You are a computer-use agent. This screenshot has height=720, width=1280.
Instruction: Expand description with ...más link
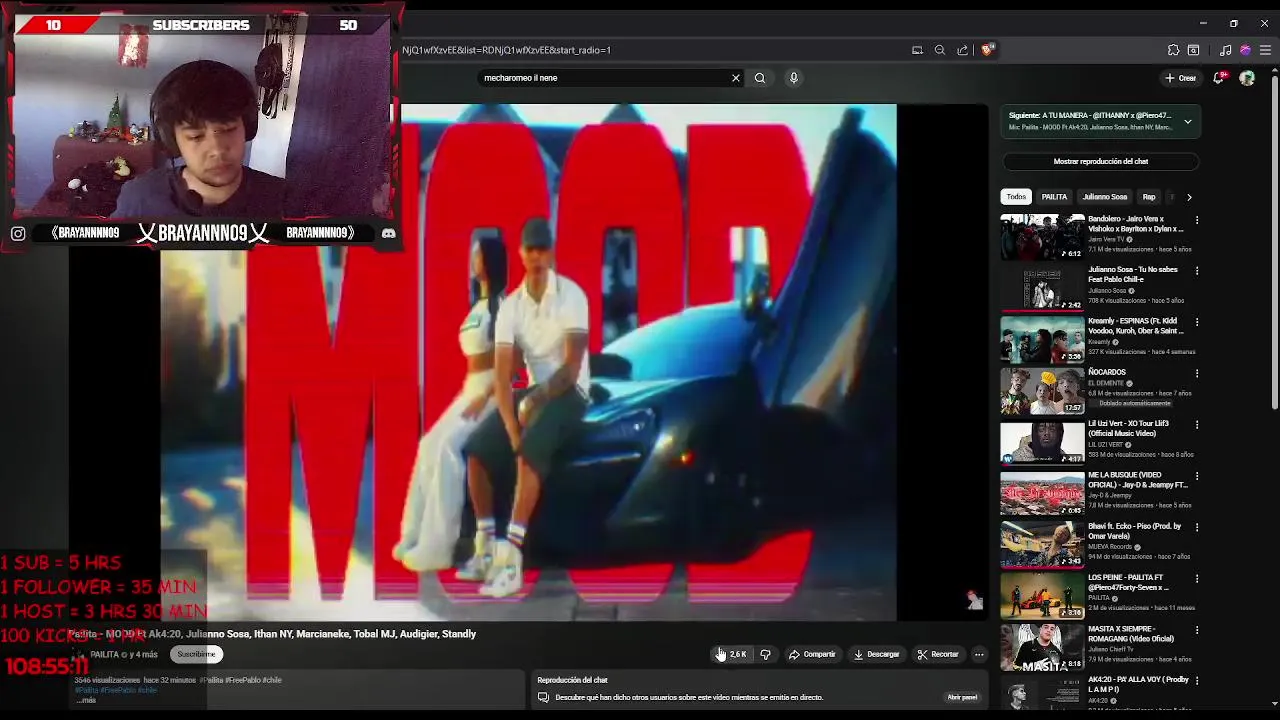(x=86, y=700)
